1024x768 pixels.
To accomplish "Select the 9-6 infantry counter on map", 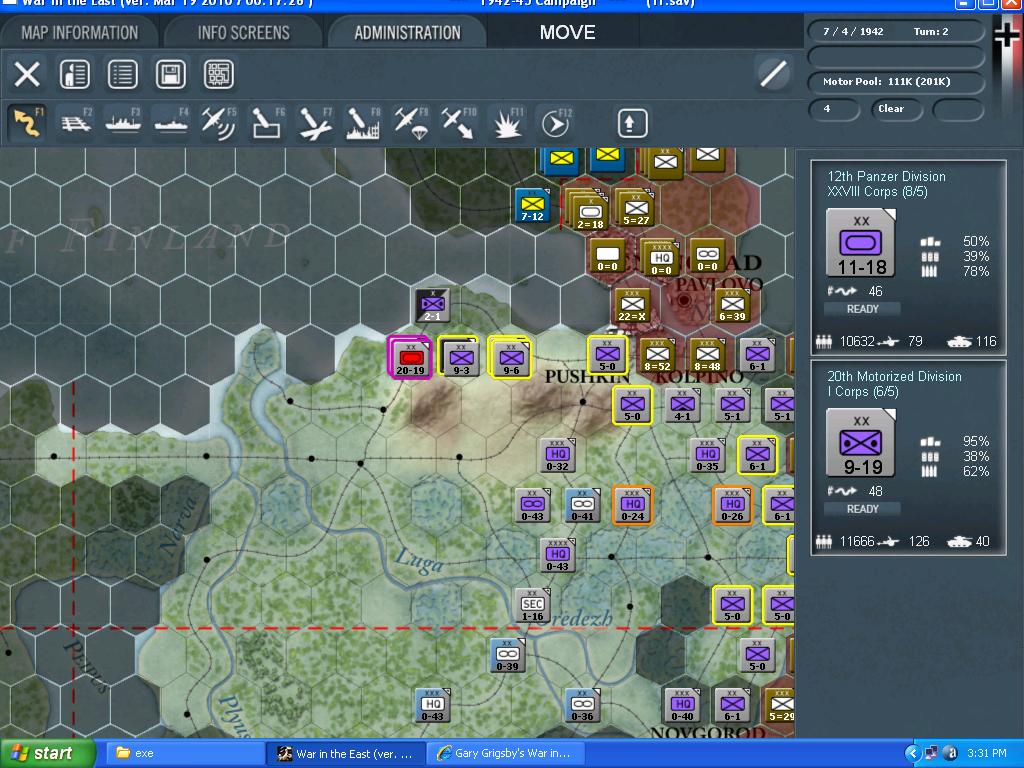I will tap(511, 358).
